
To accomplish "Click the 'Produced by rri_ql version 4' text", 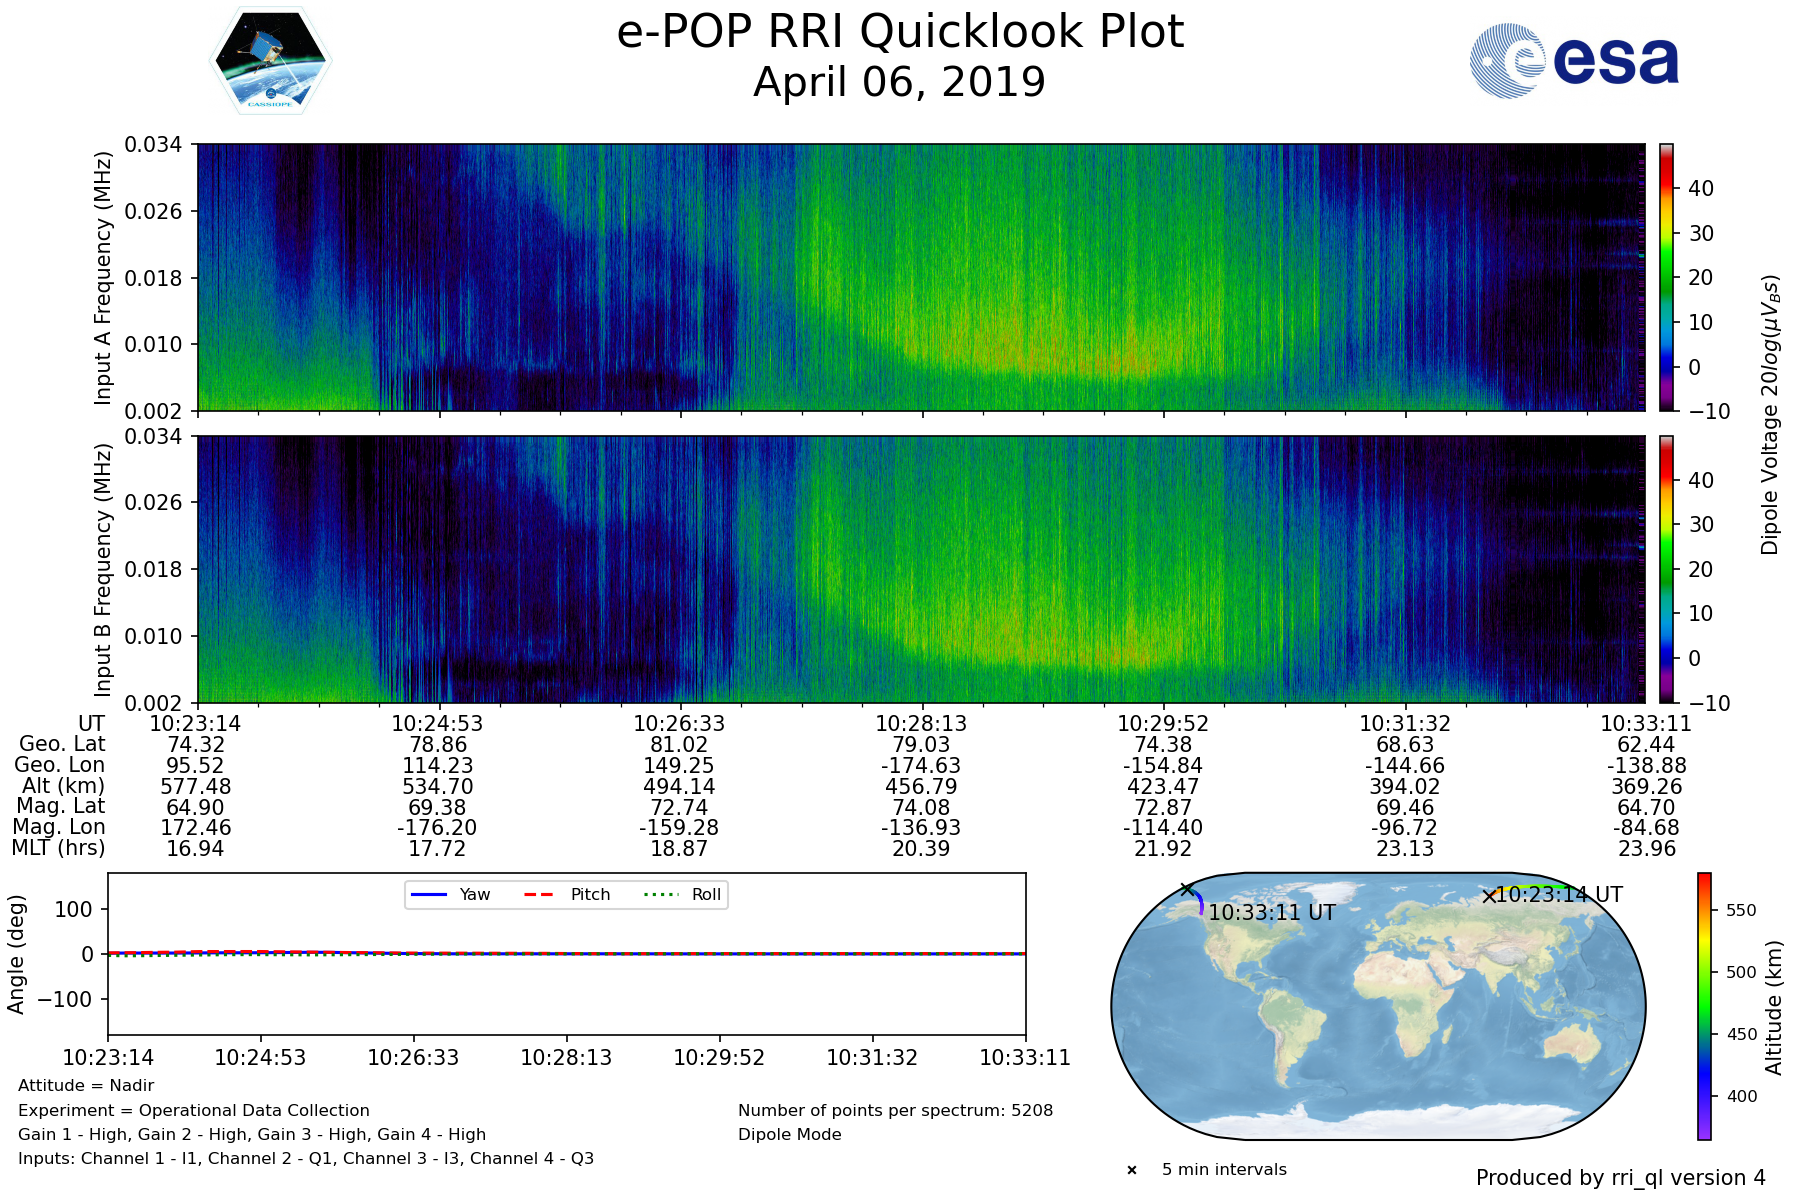I will (x=1620, y=1178).
